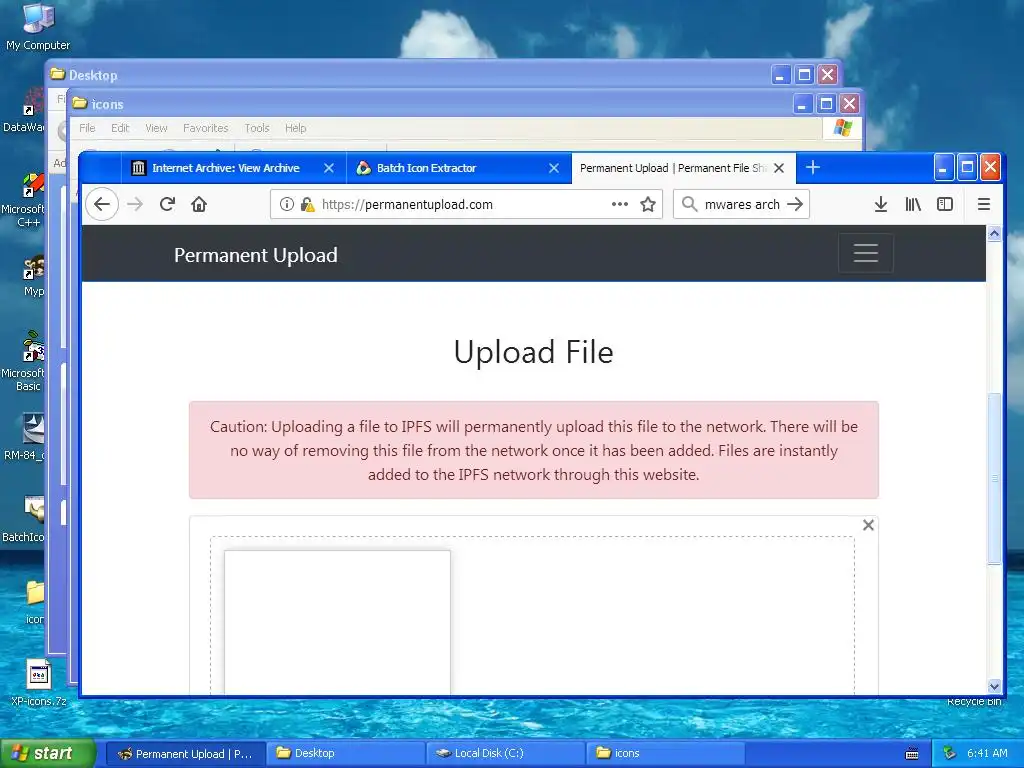
Task: Submit search with the arrow icon
Action: [x=795, y=204]
